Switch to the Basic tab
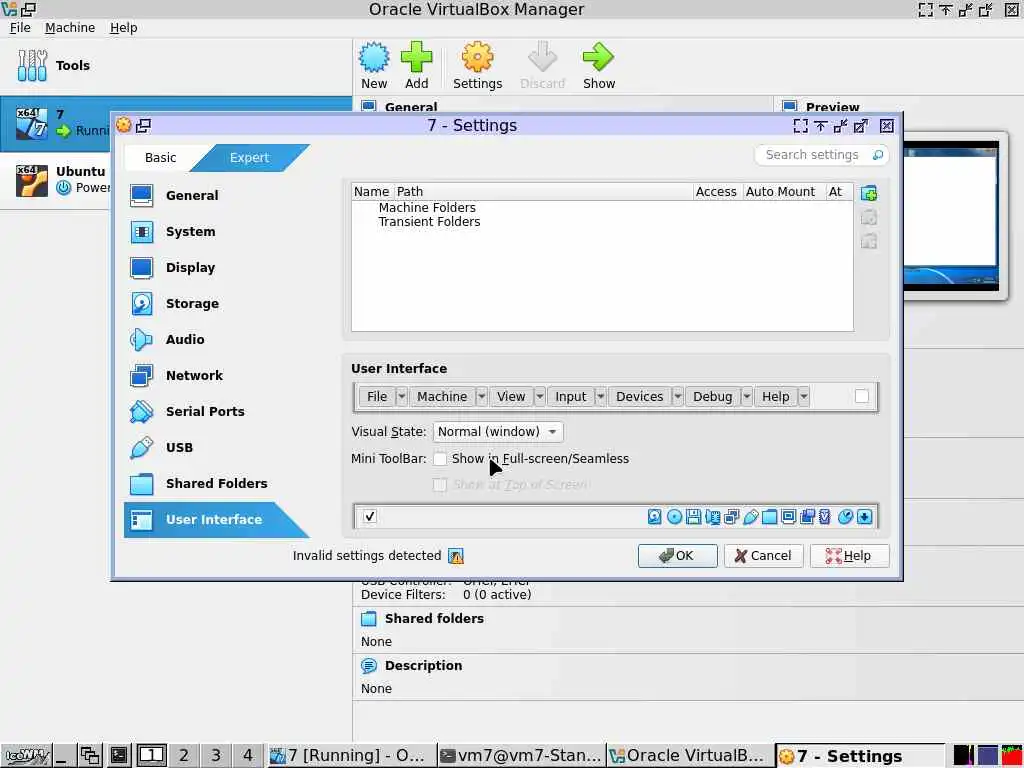Screen dimensions: 1024x768 click(161, 157)
